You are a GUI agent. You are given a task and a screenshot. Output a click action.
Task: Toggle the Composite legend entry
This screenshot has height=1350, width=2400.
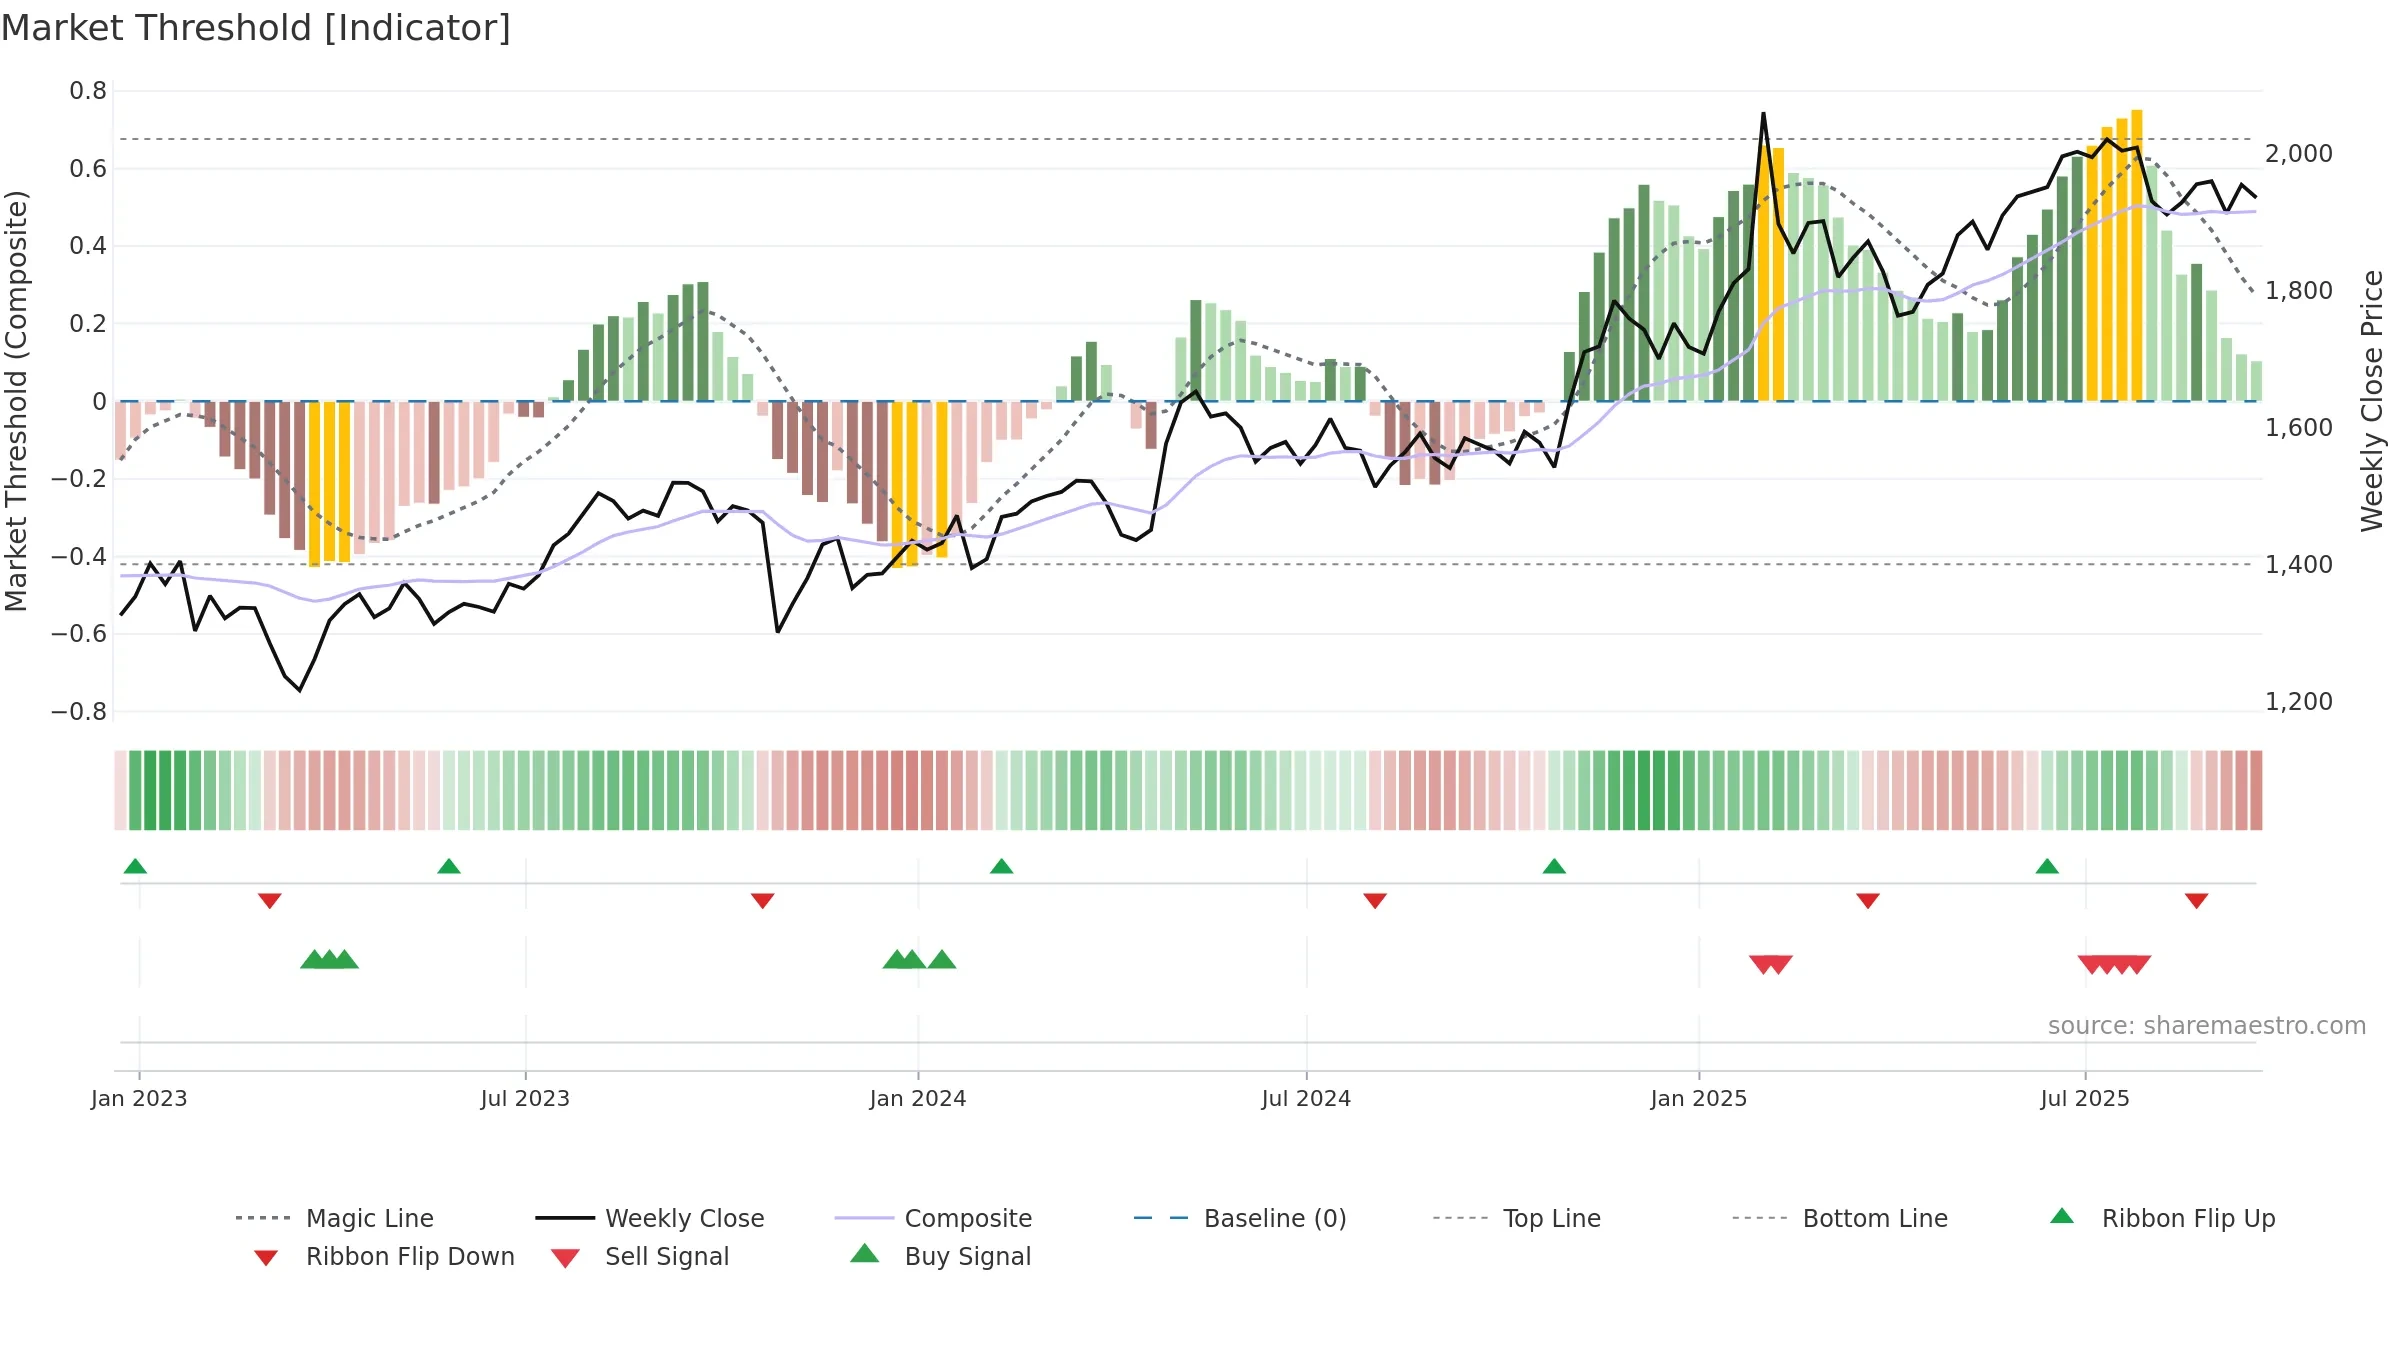(x=933, y=1218)
